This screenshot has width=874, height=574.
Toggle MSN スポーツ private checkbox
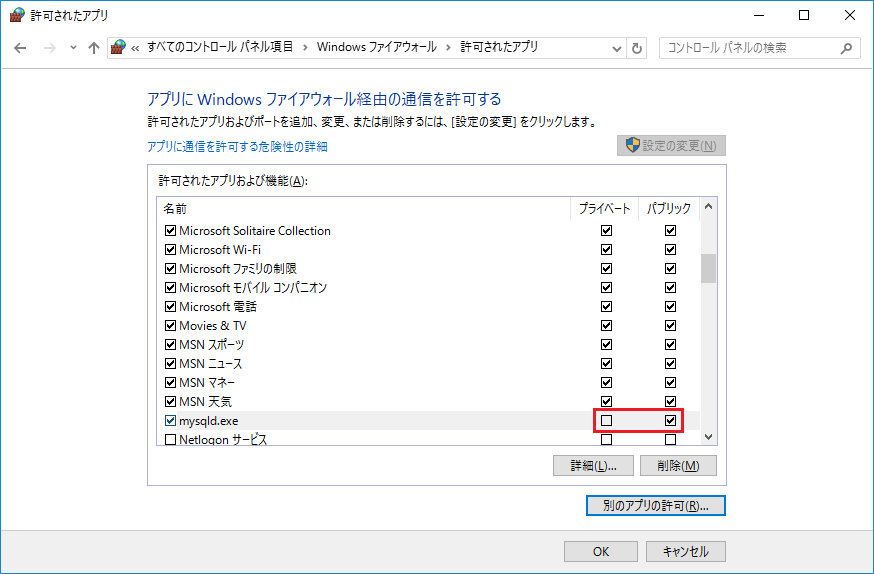click(606, 344)
